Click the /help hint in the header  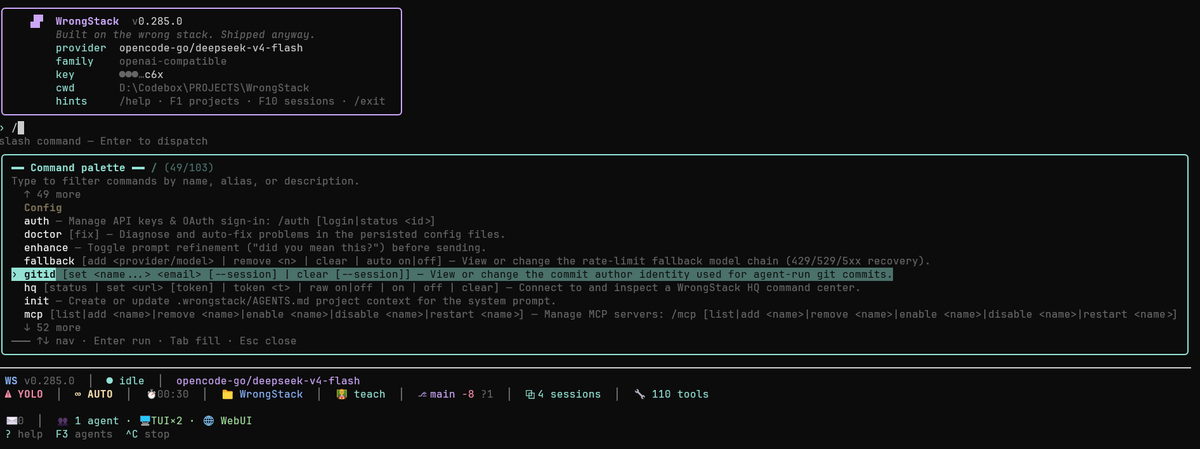click(135, 101)
